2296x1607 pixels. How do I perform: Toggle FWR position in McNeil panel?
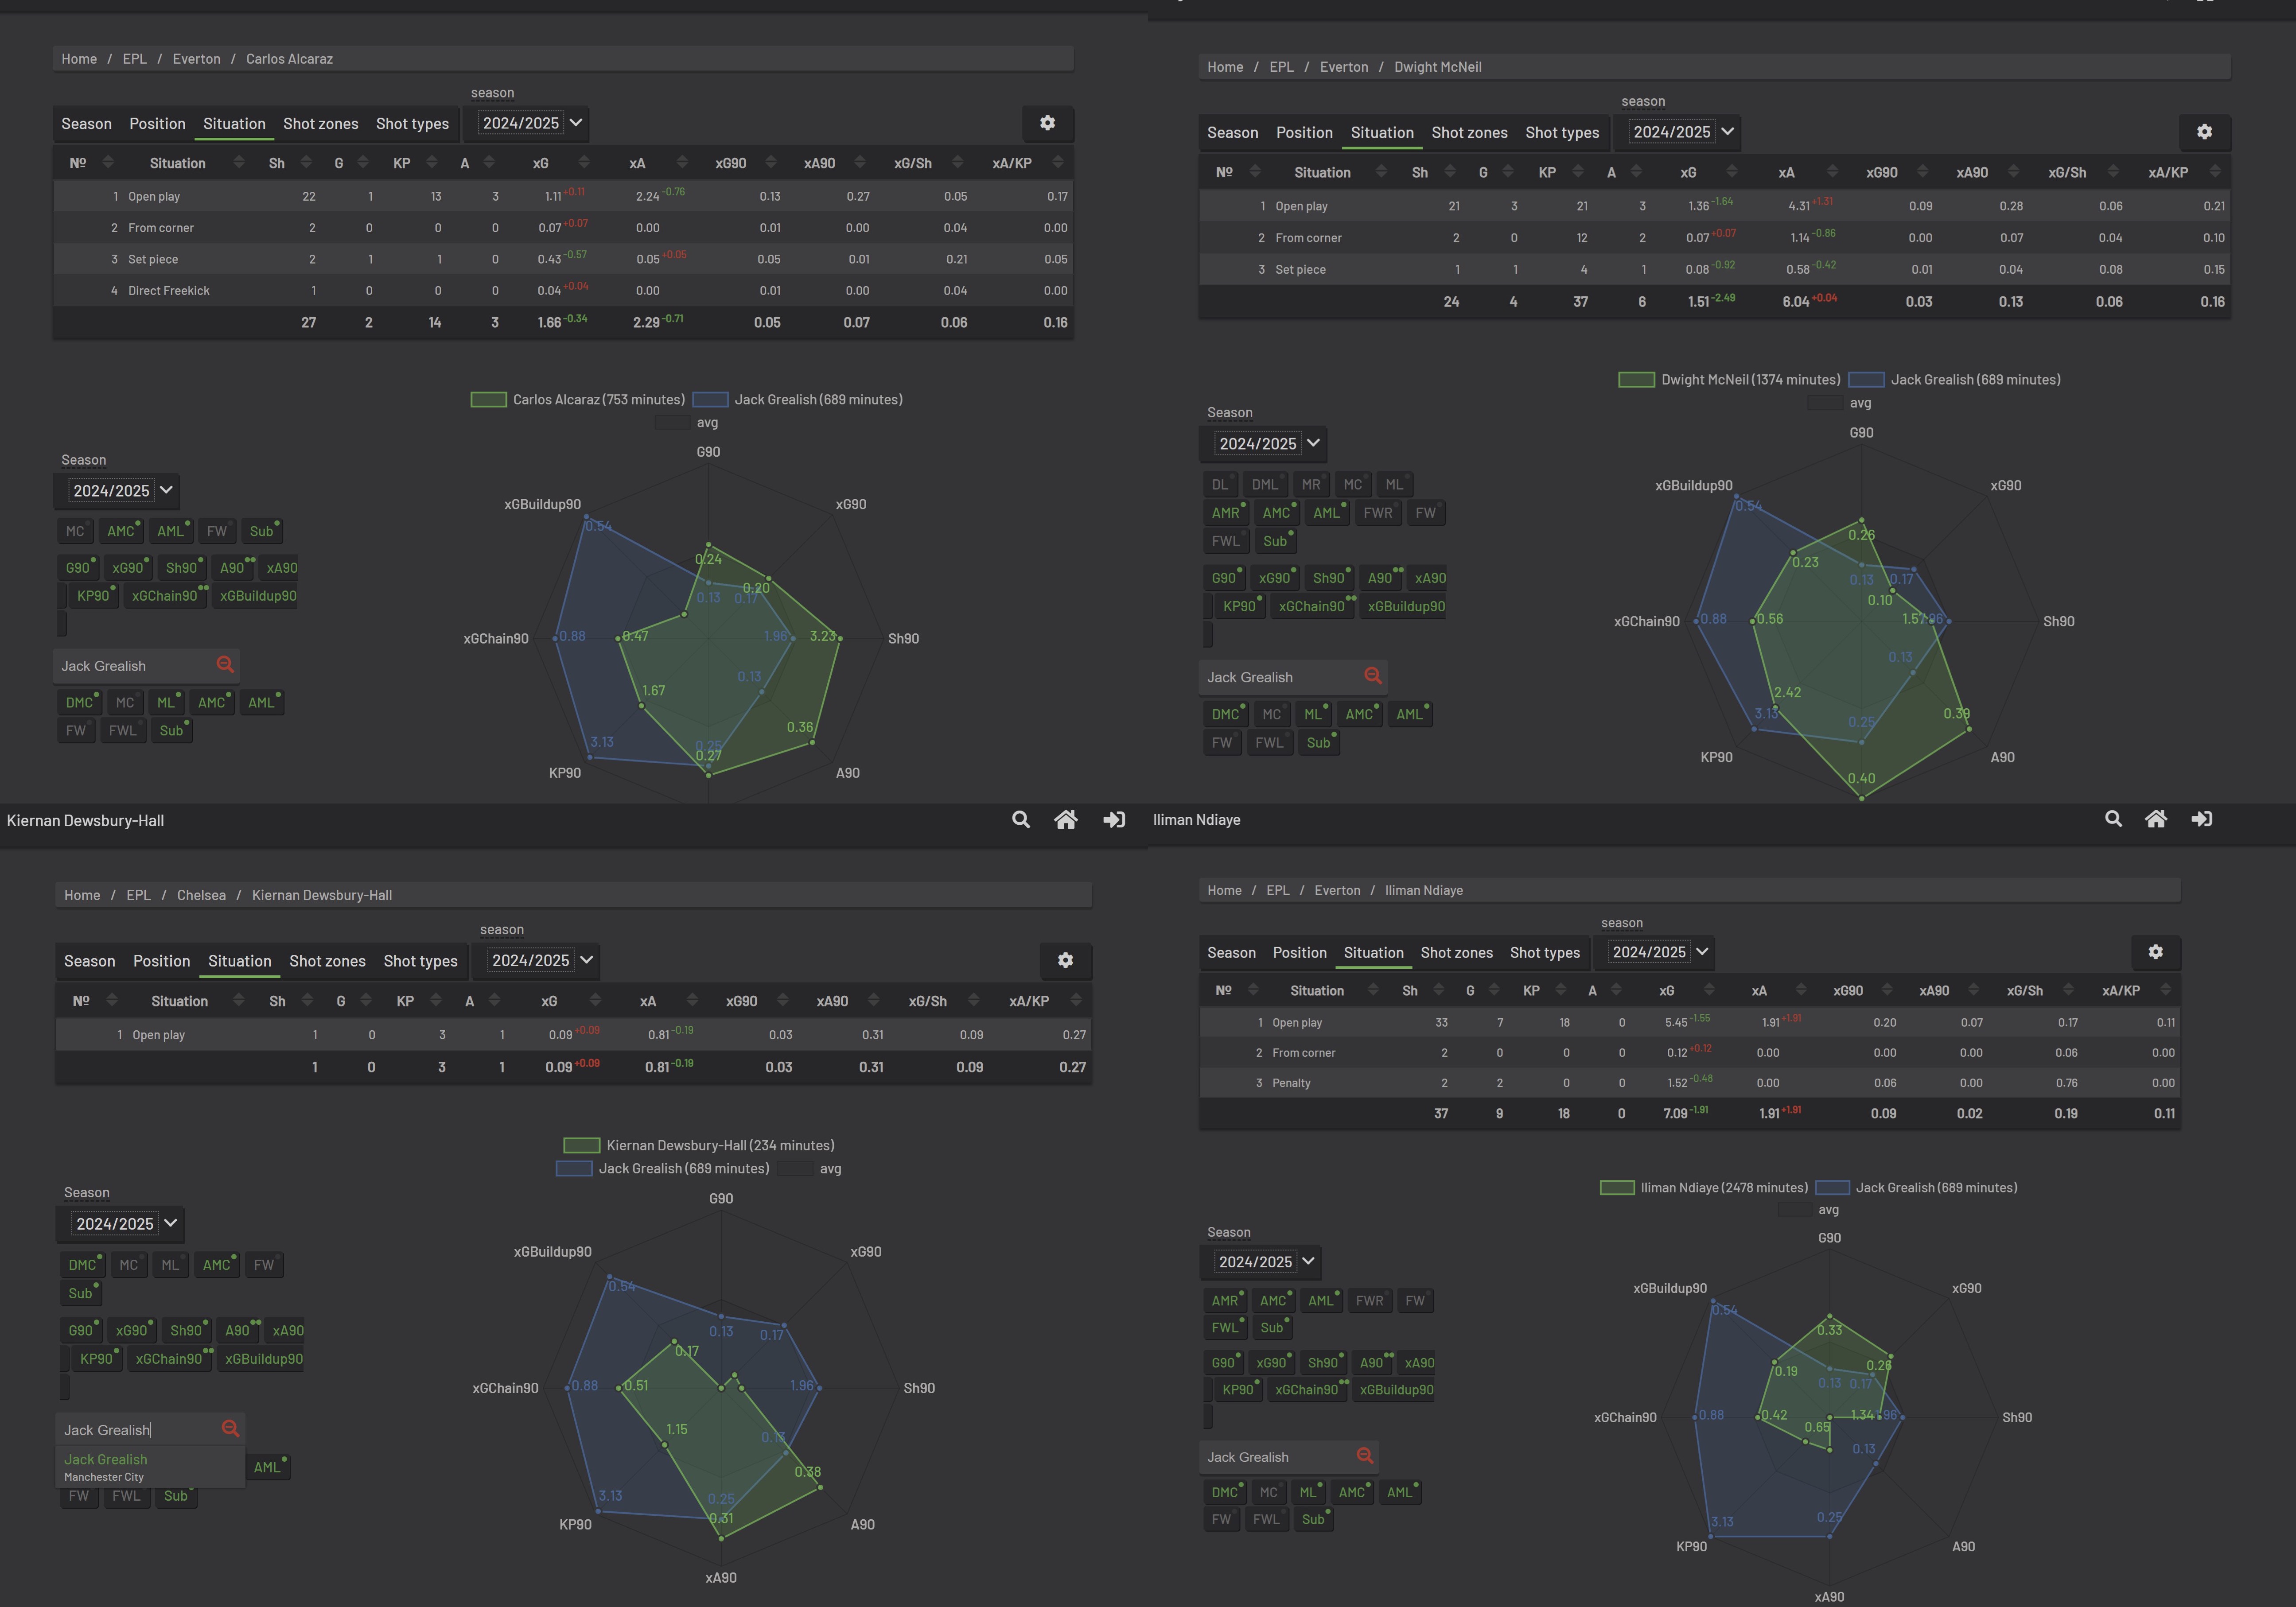click(x=1378, y=513)
